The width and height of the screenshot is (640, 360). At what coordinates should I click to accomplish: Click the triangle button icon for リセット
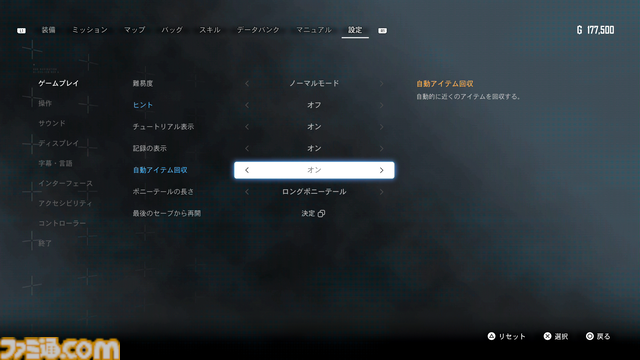coord(491,336)
